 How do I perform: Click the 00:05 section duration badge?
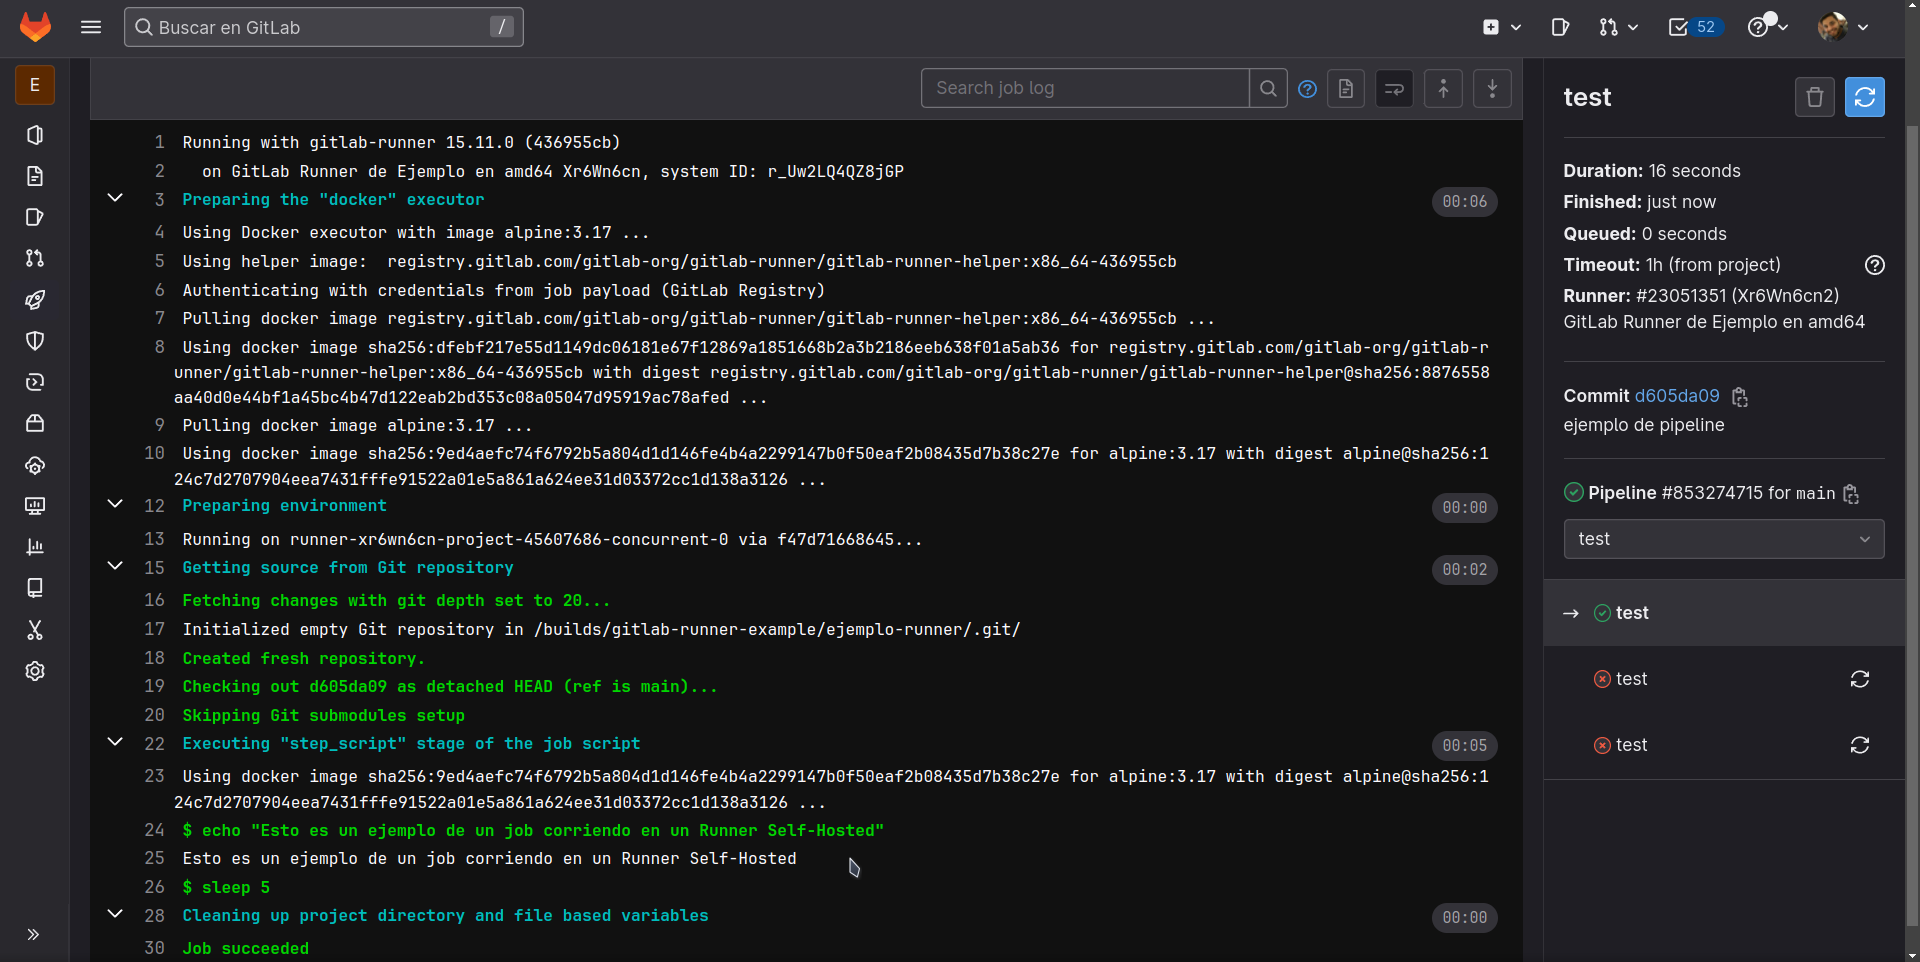pyautogui.click(x=1464, y=746)
